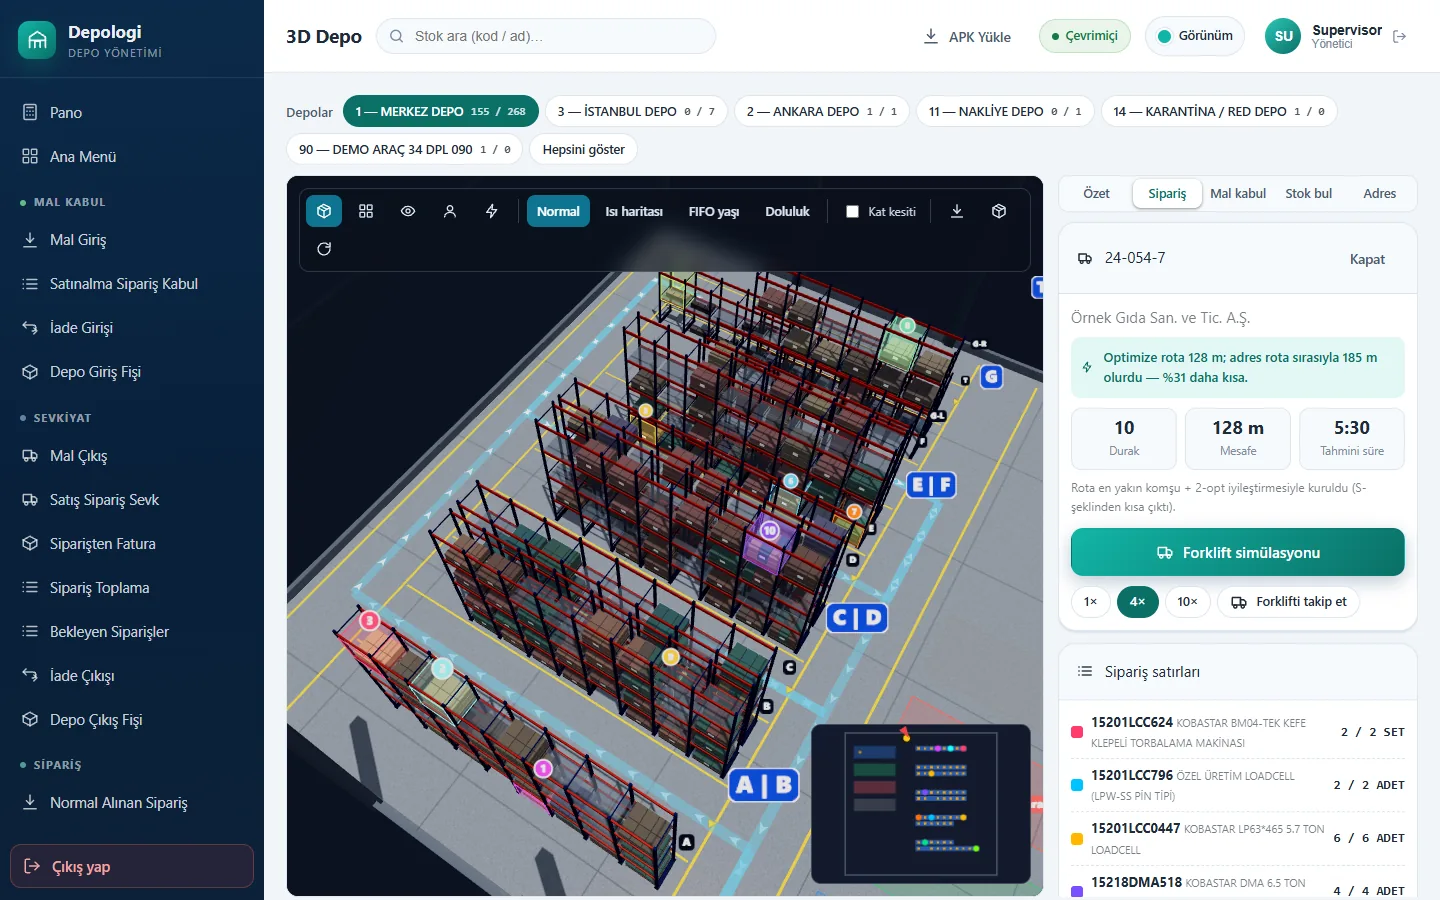Switch to Doluluk mode
This screenshot has height=900, width=1440.
click(x=788, y=211)
